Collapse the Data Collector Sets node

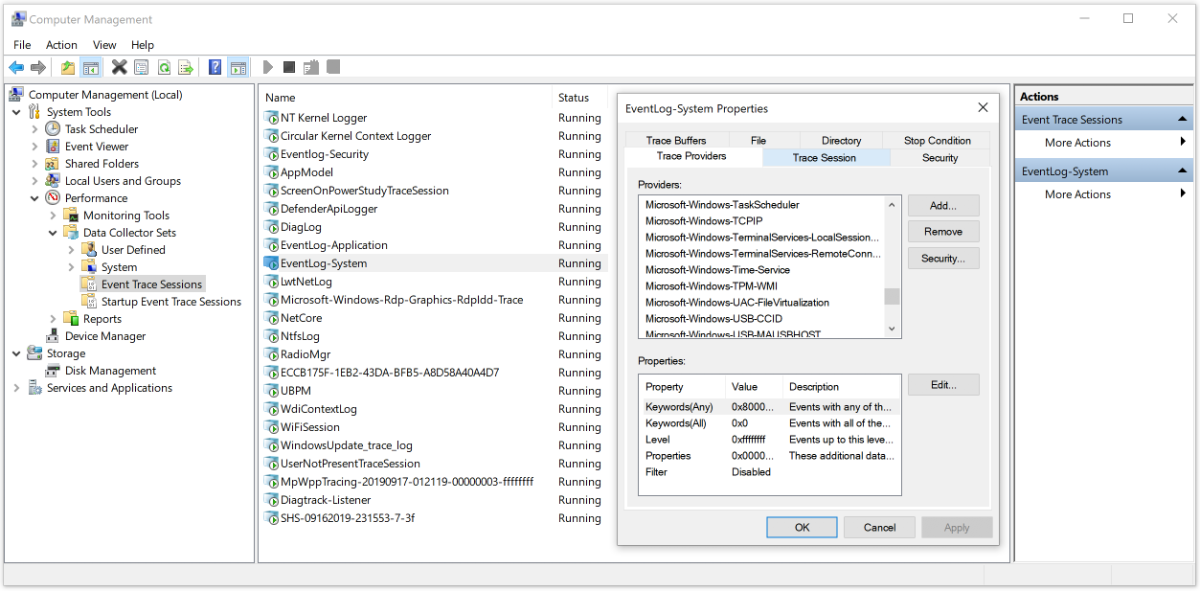coord(53,233)
